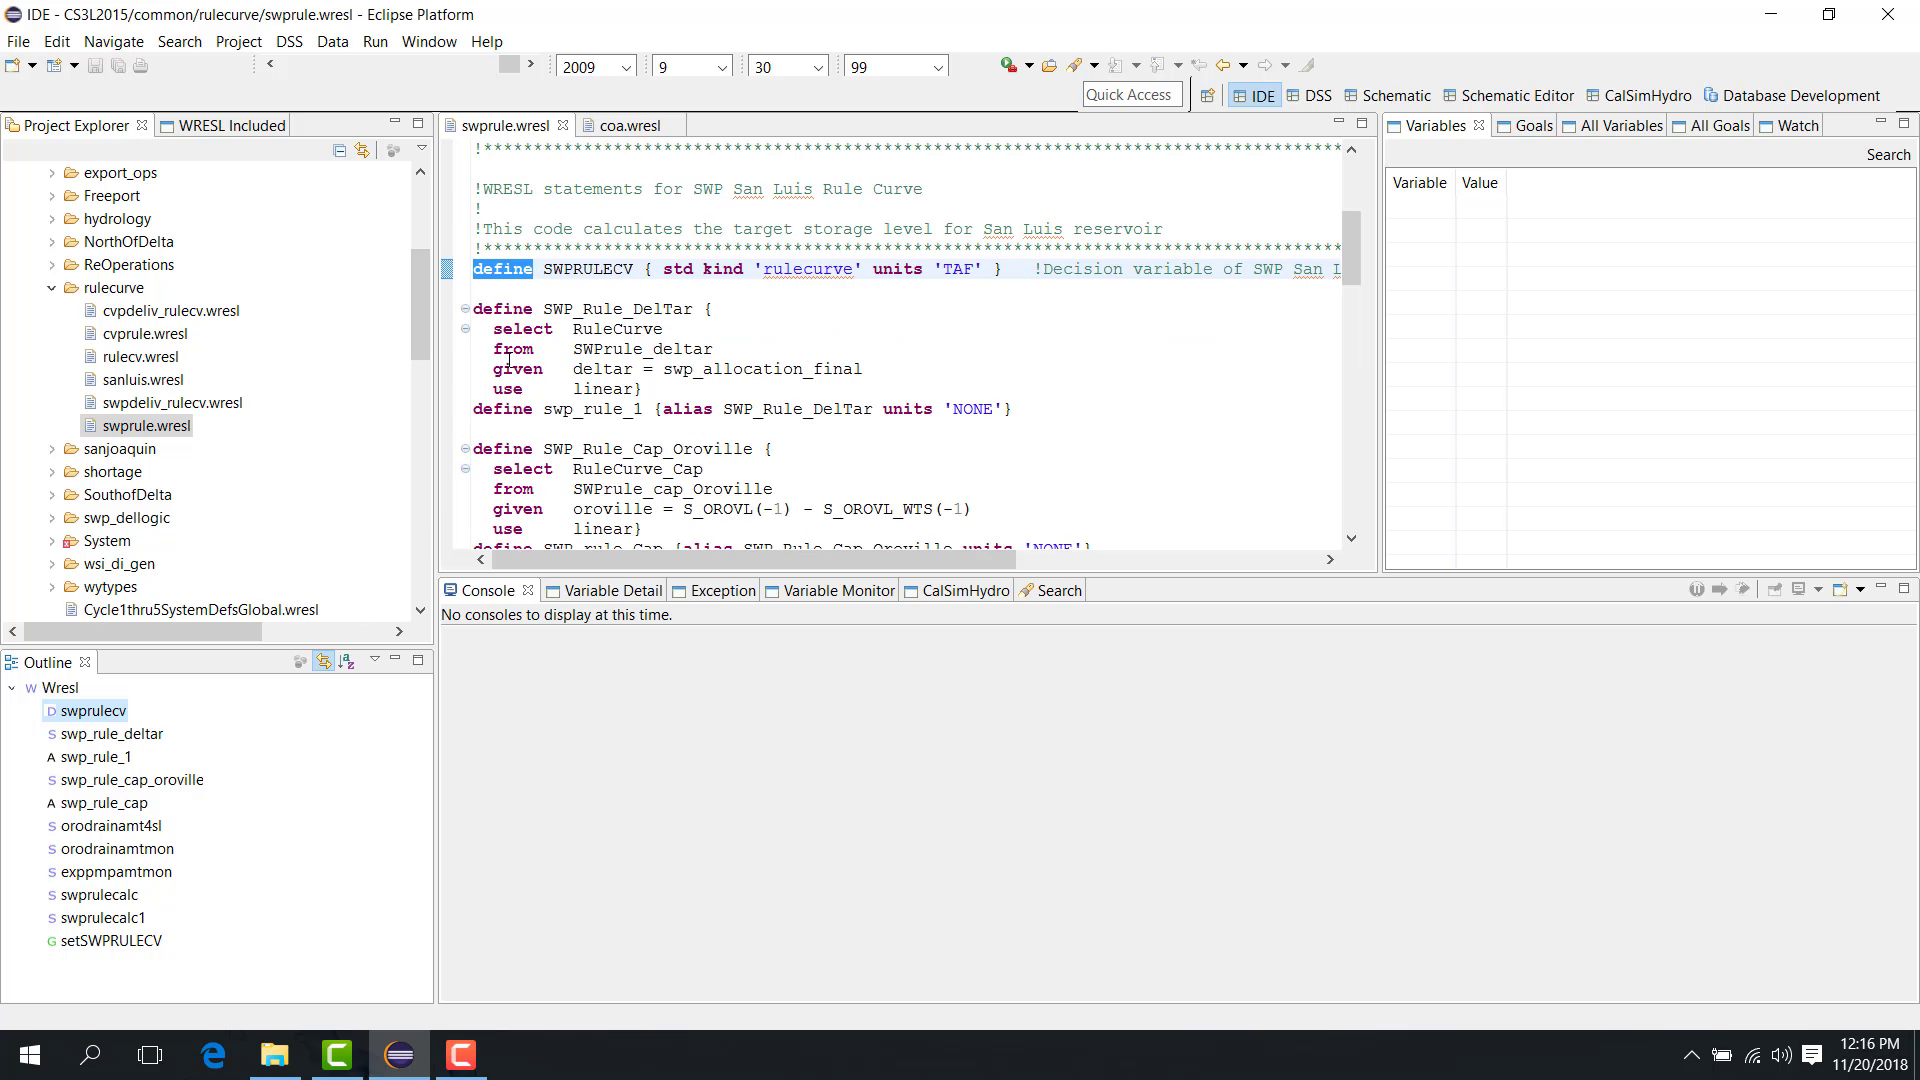Click the Print toolbar icon

pyautogui.click(x=140, y=66)
